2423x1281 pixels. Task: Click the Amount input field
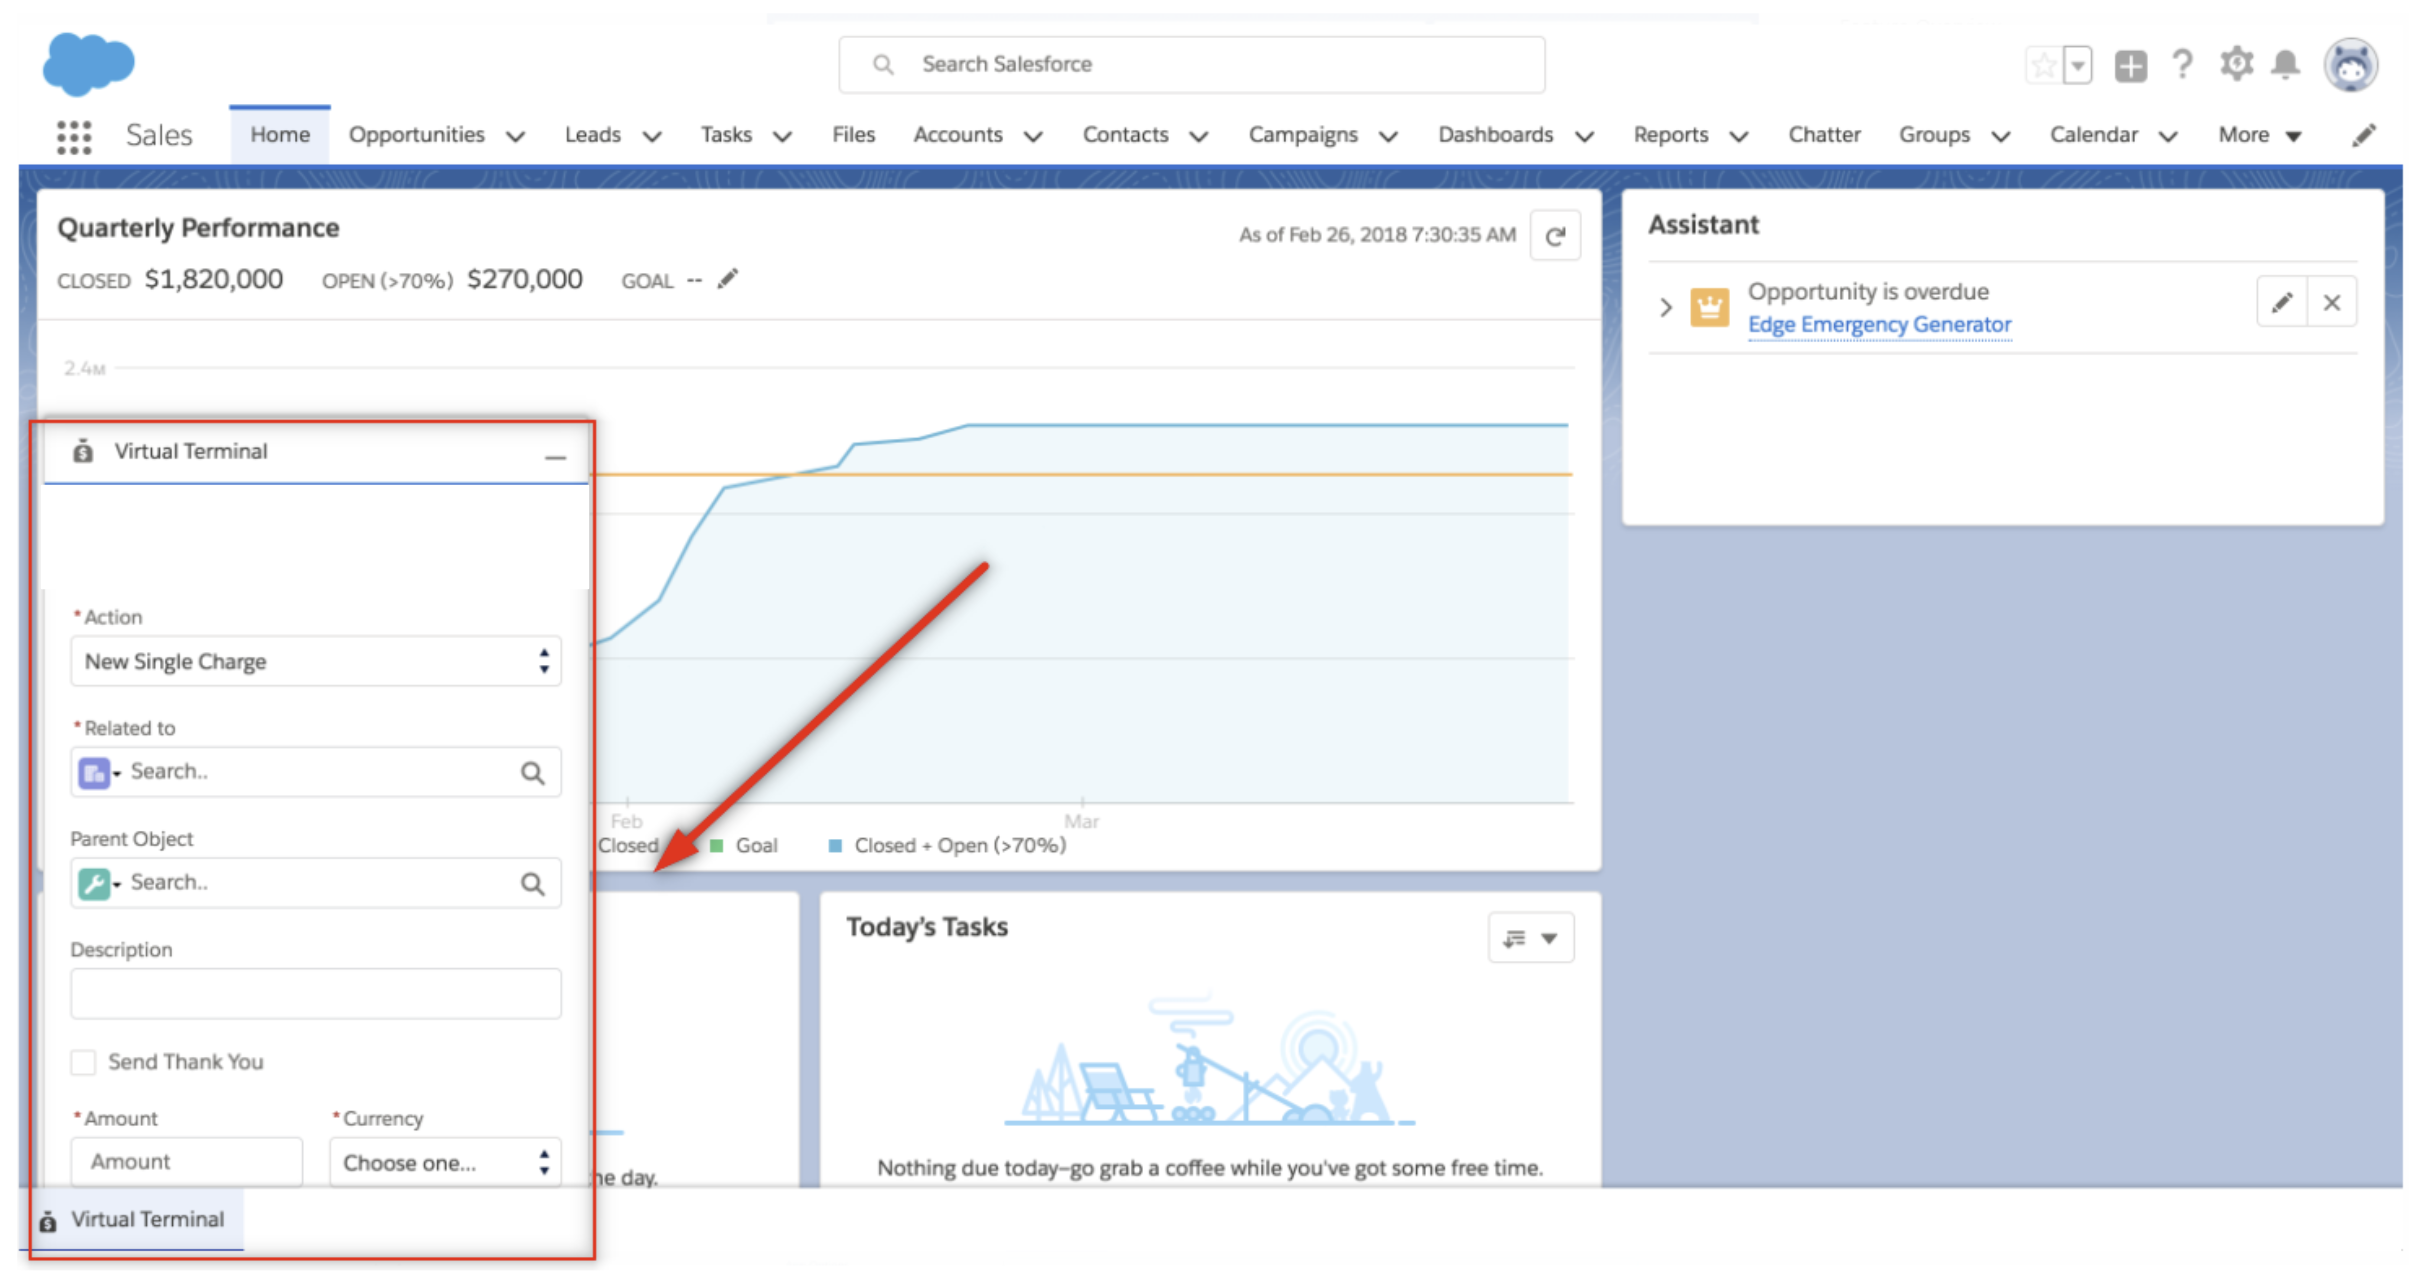186,1162
